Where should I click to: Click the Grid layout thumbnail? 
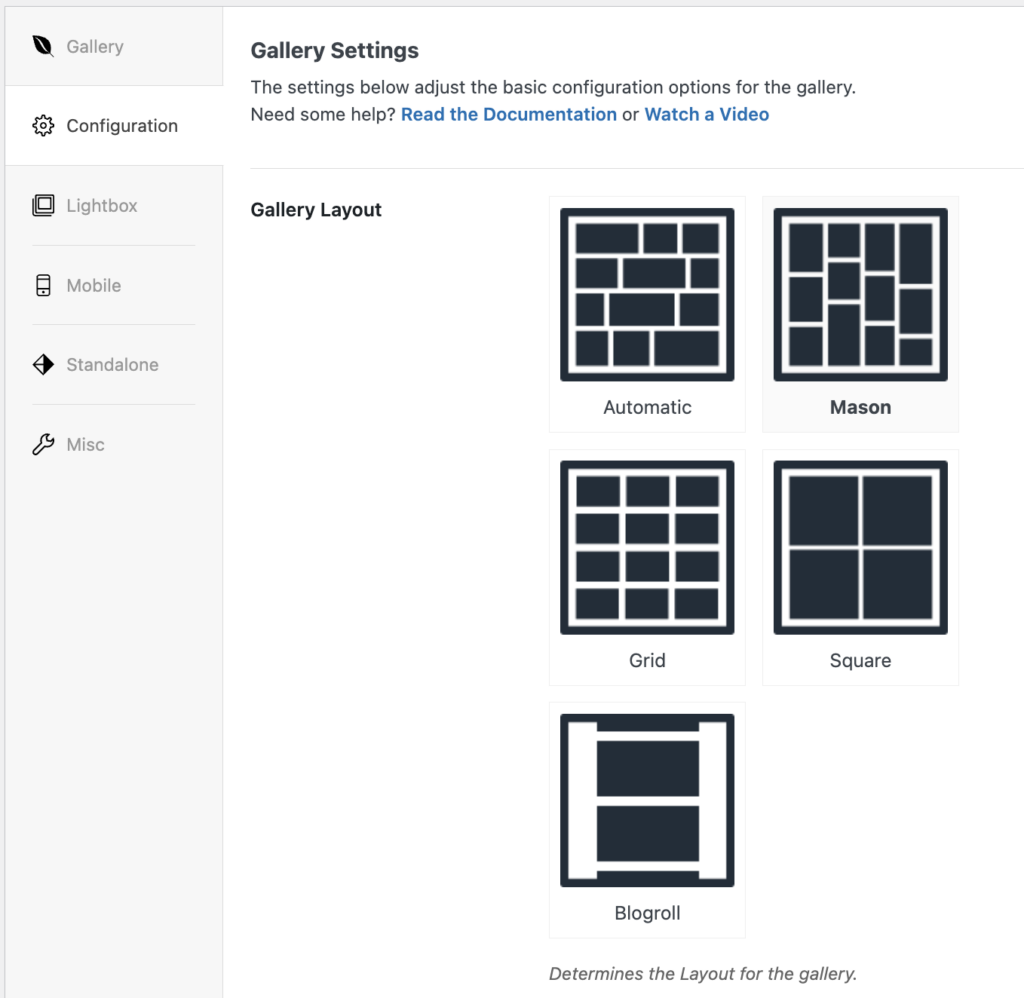coord(647,547)
